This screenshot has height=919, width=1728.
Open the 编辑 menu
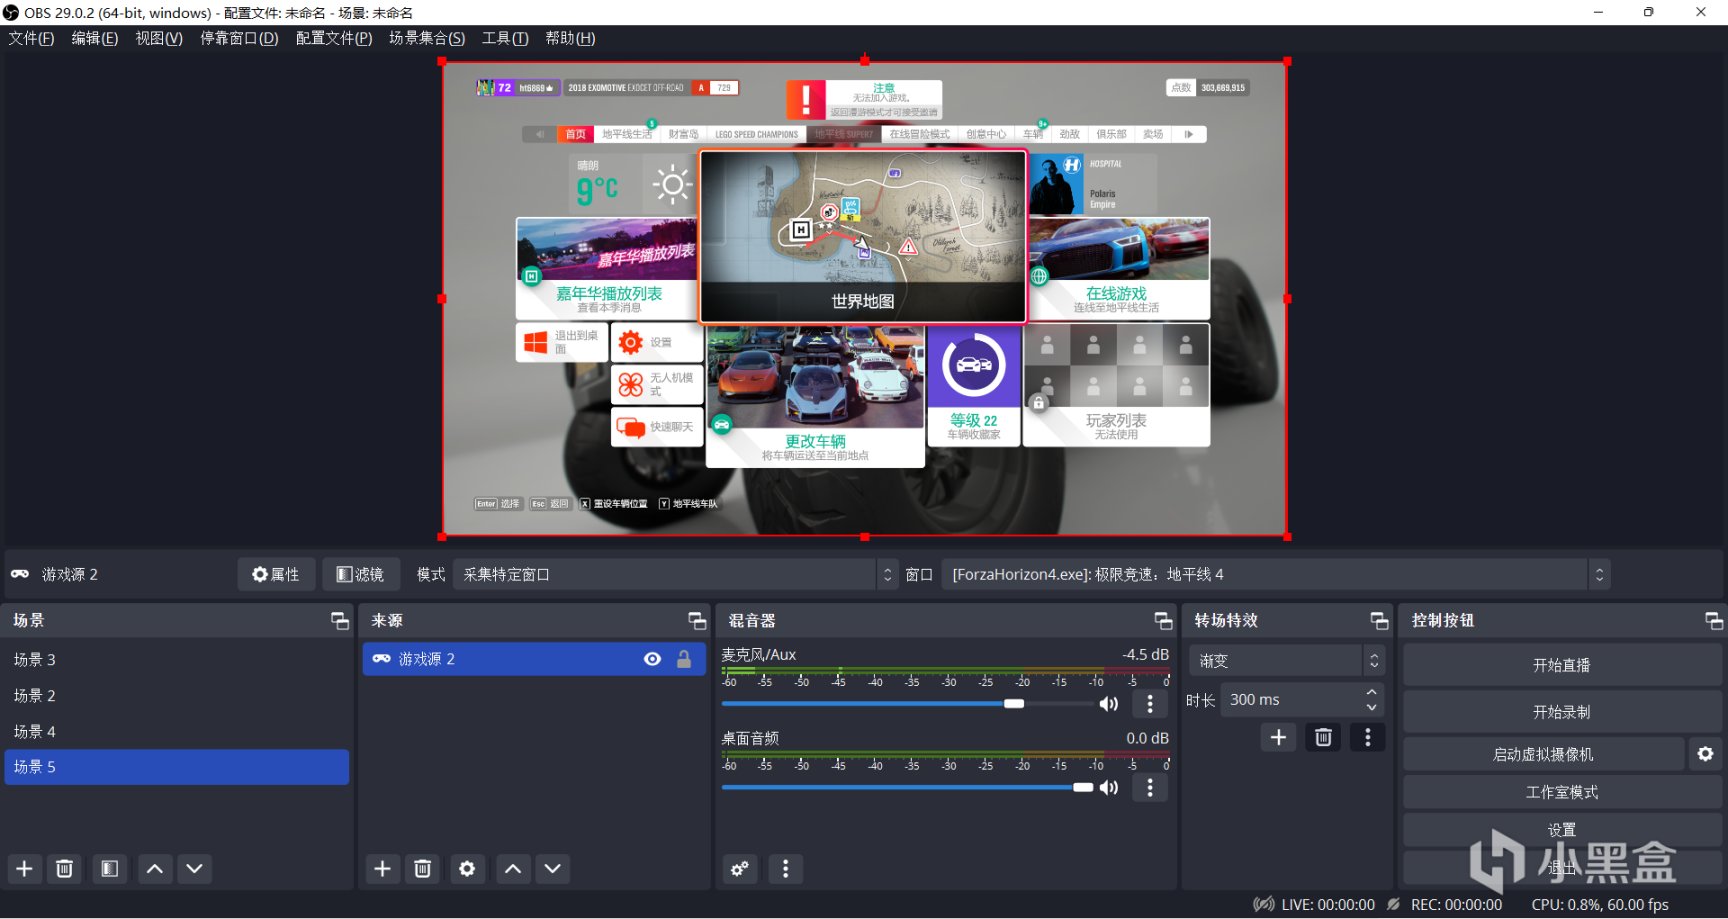95,38
